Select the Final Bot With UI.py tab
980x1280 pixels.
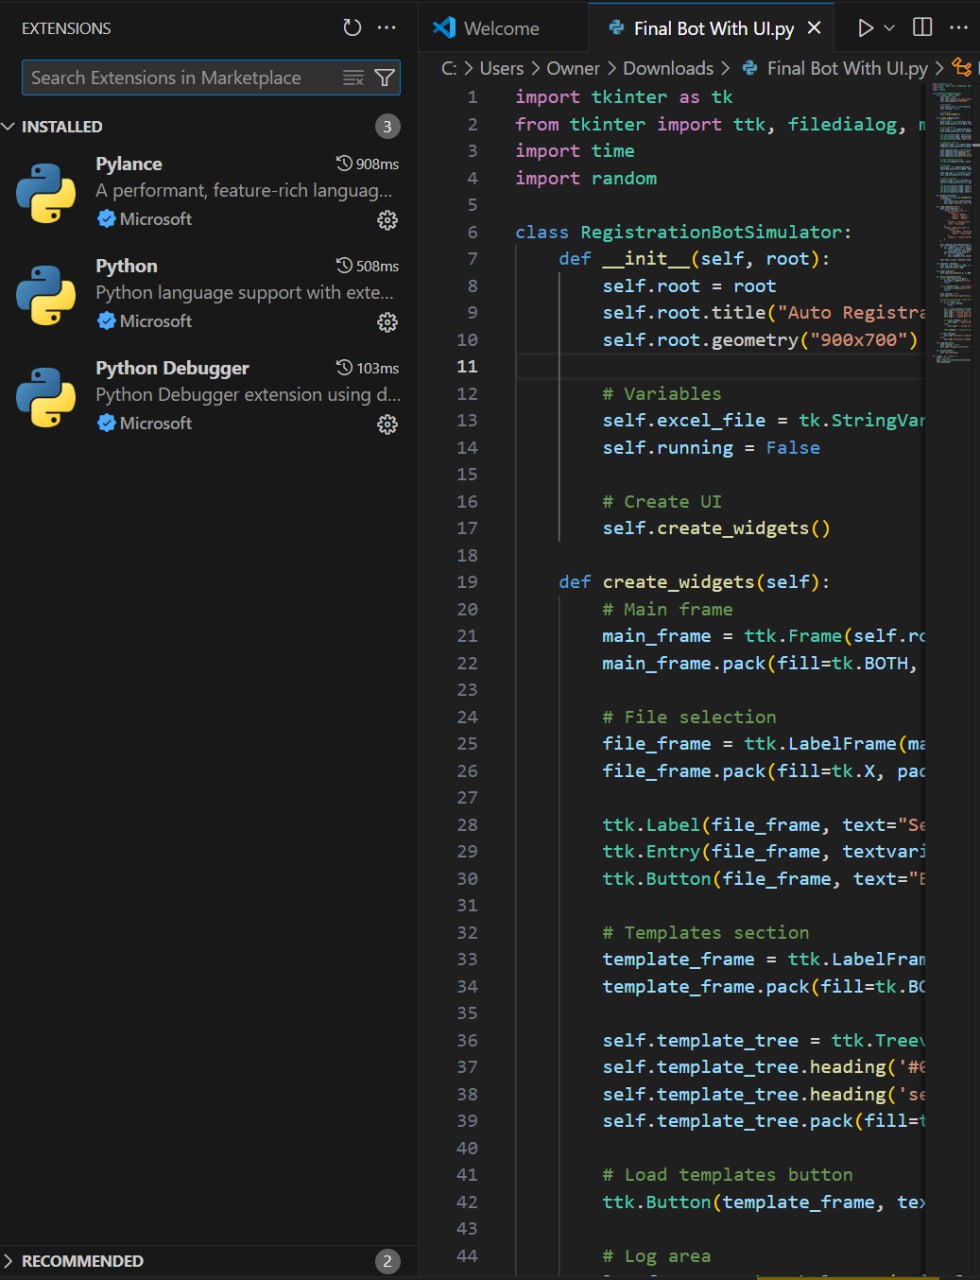[x=712, y=28]
